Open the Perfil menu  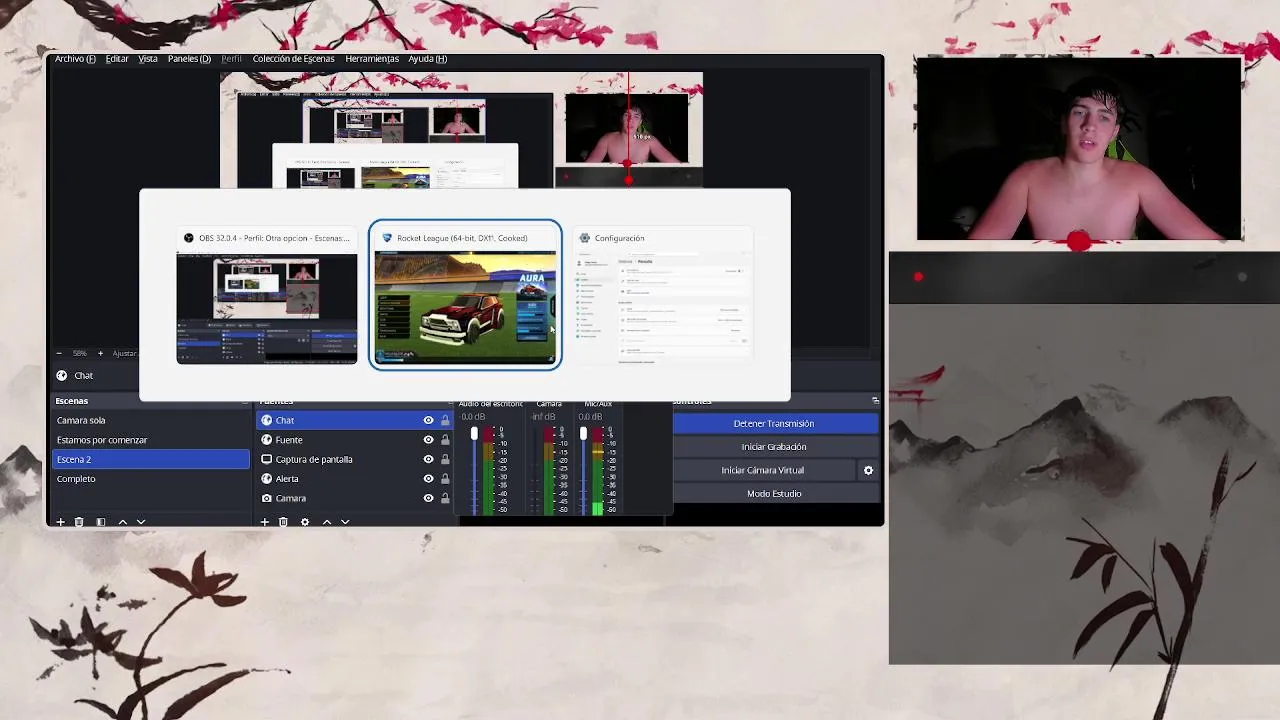231,59
